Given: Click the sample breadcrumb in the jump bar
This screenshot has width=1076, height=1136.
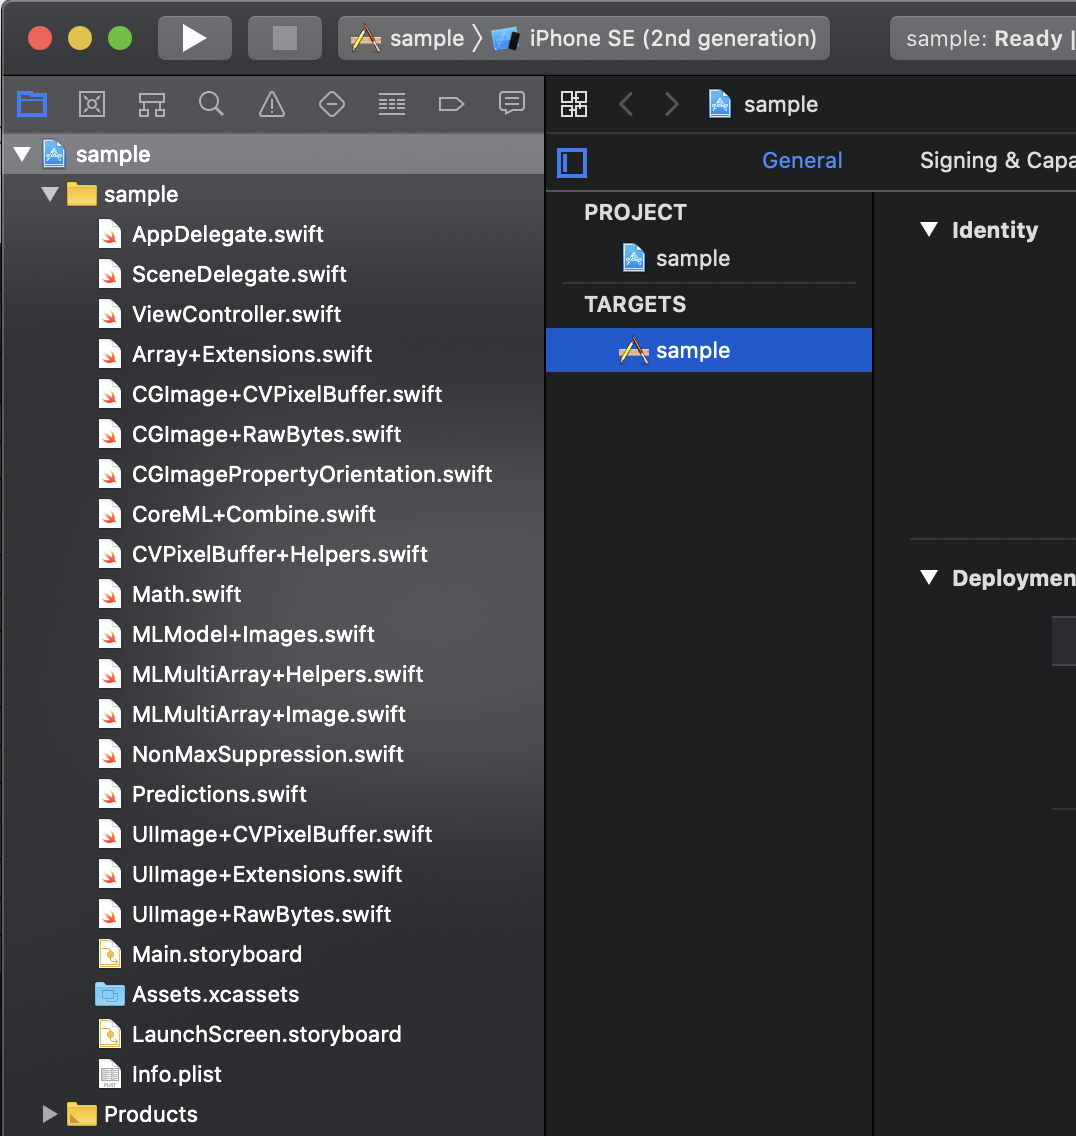Looking at the screenshot, I should (x=763, y=104).
